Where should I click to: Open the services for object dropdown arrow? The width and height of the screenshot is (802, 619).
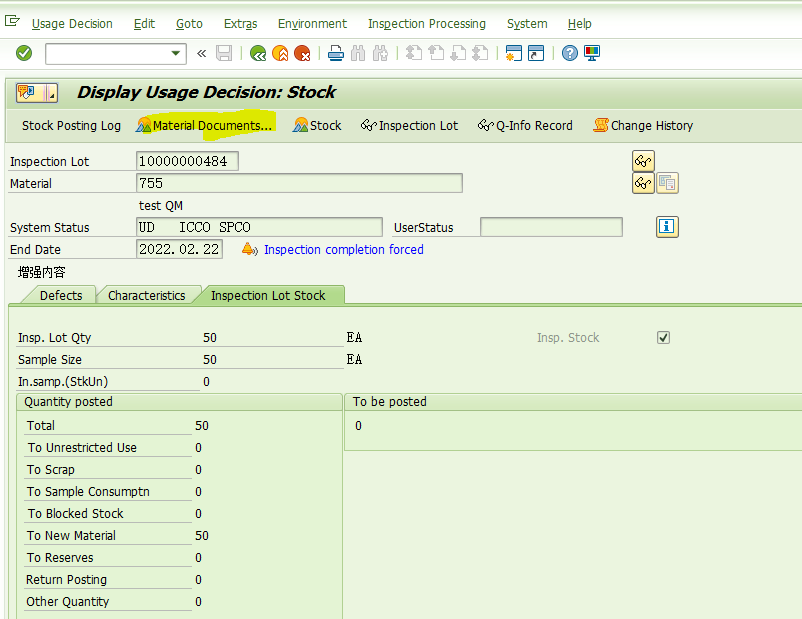click(51, 93)
